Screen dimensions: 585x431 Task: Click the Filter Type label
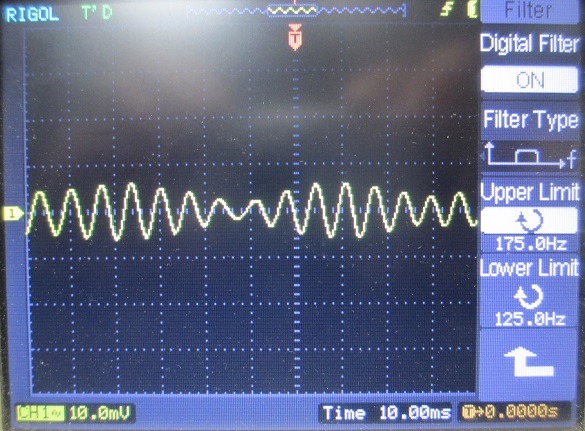tap(531, 120)
